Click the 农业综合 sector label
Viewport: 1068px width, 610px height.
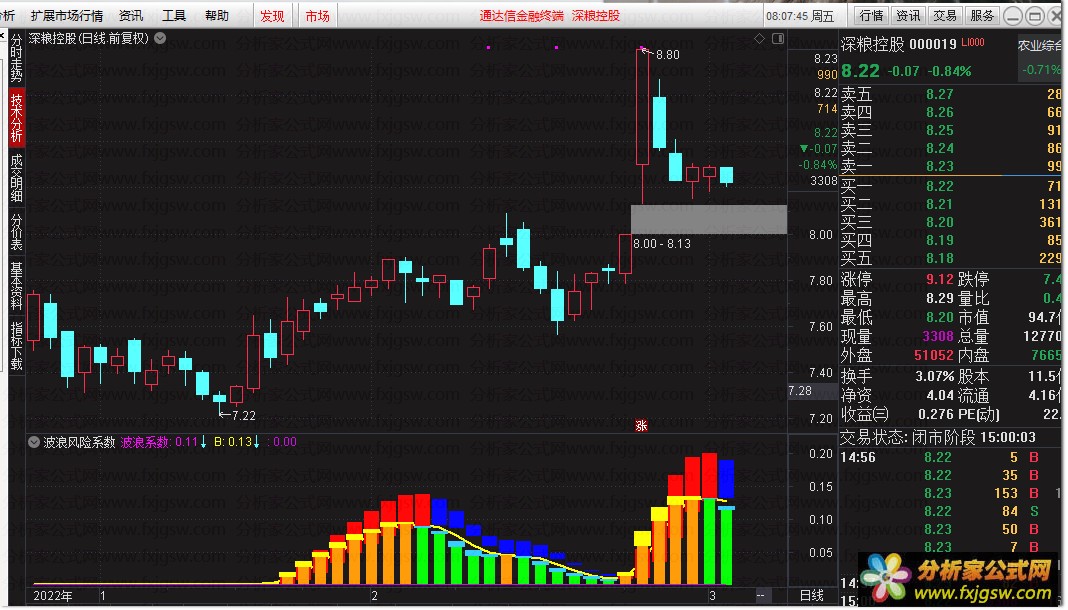[x=1039, y=46]
